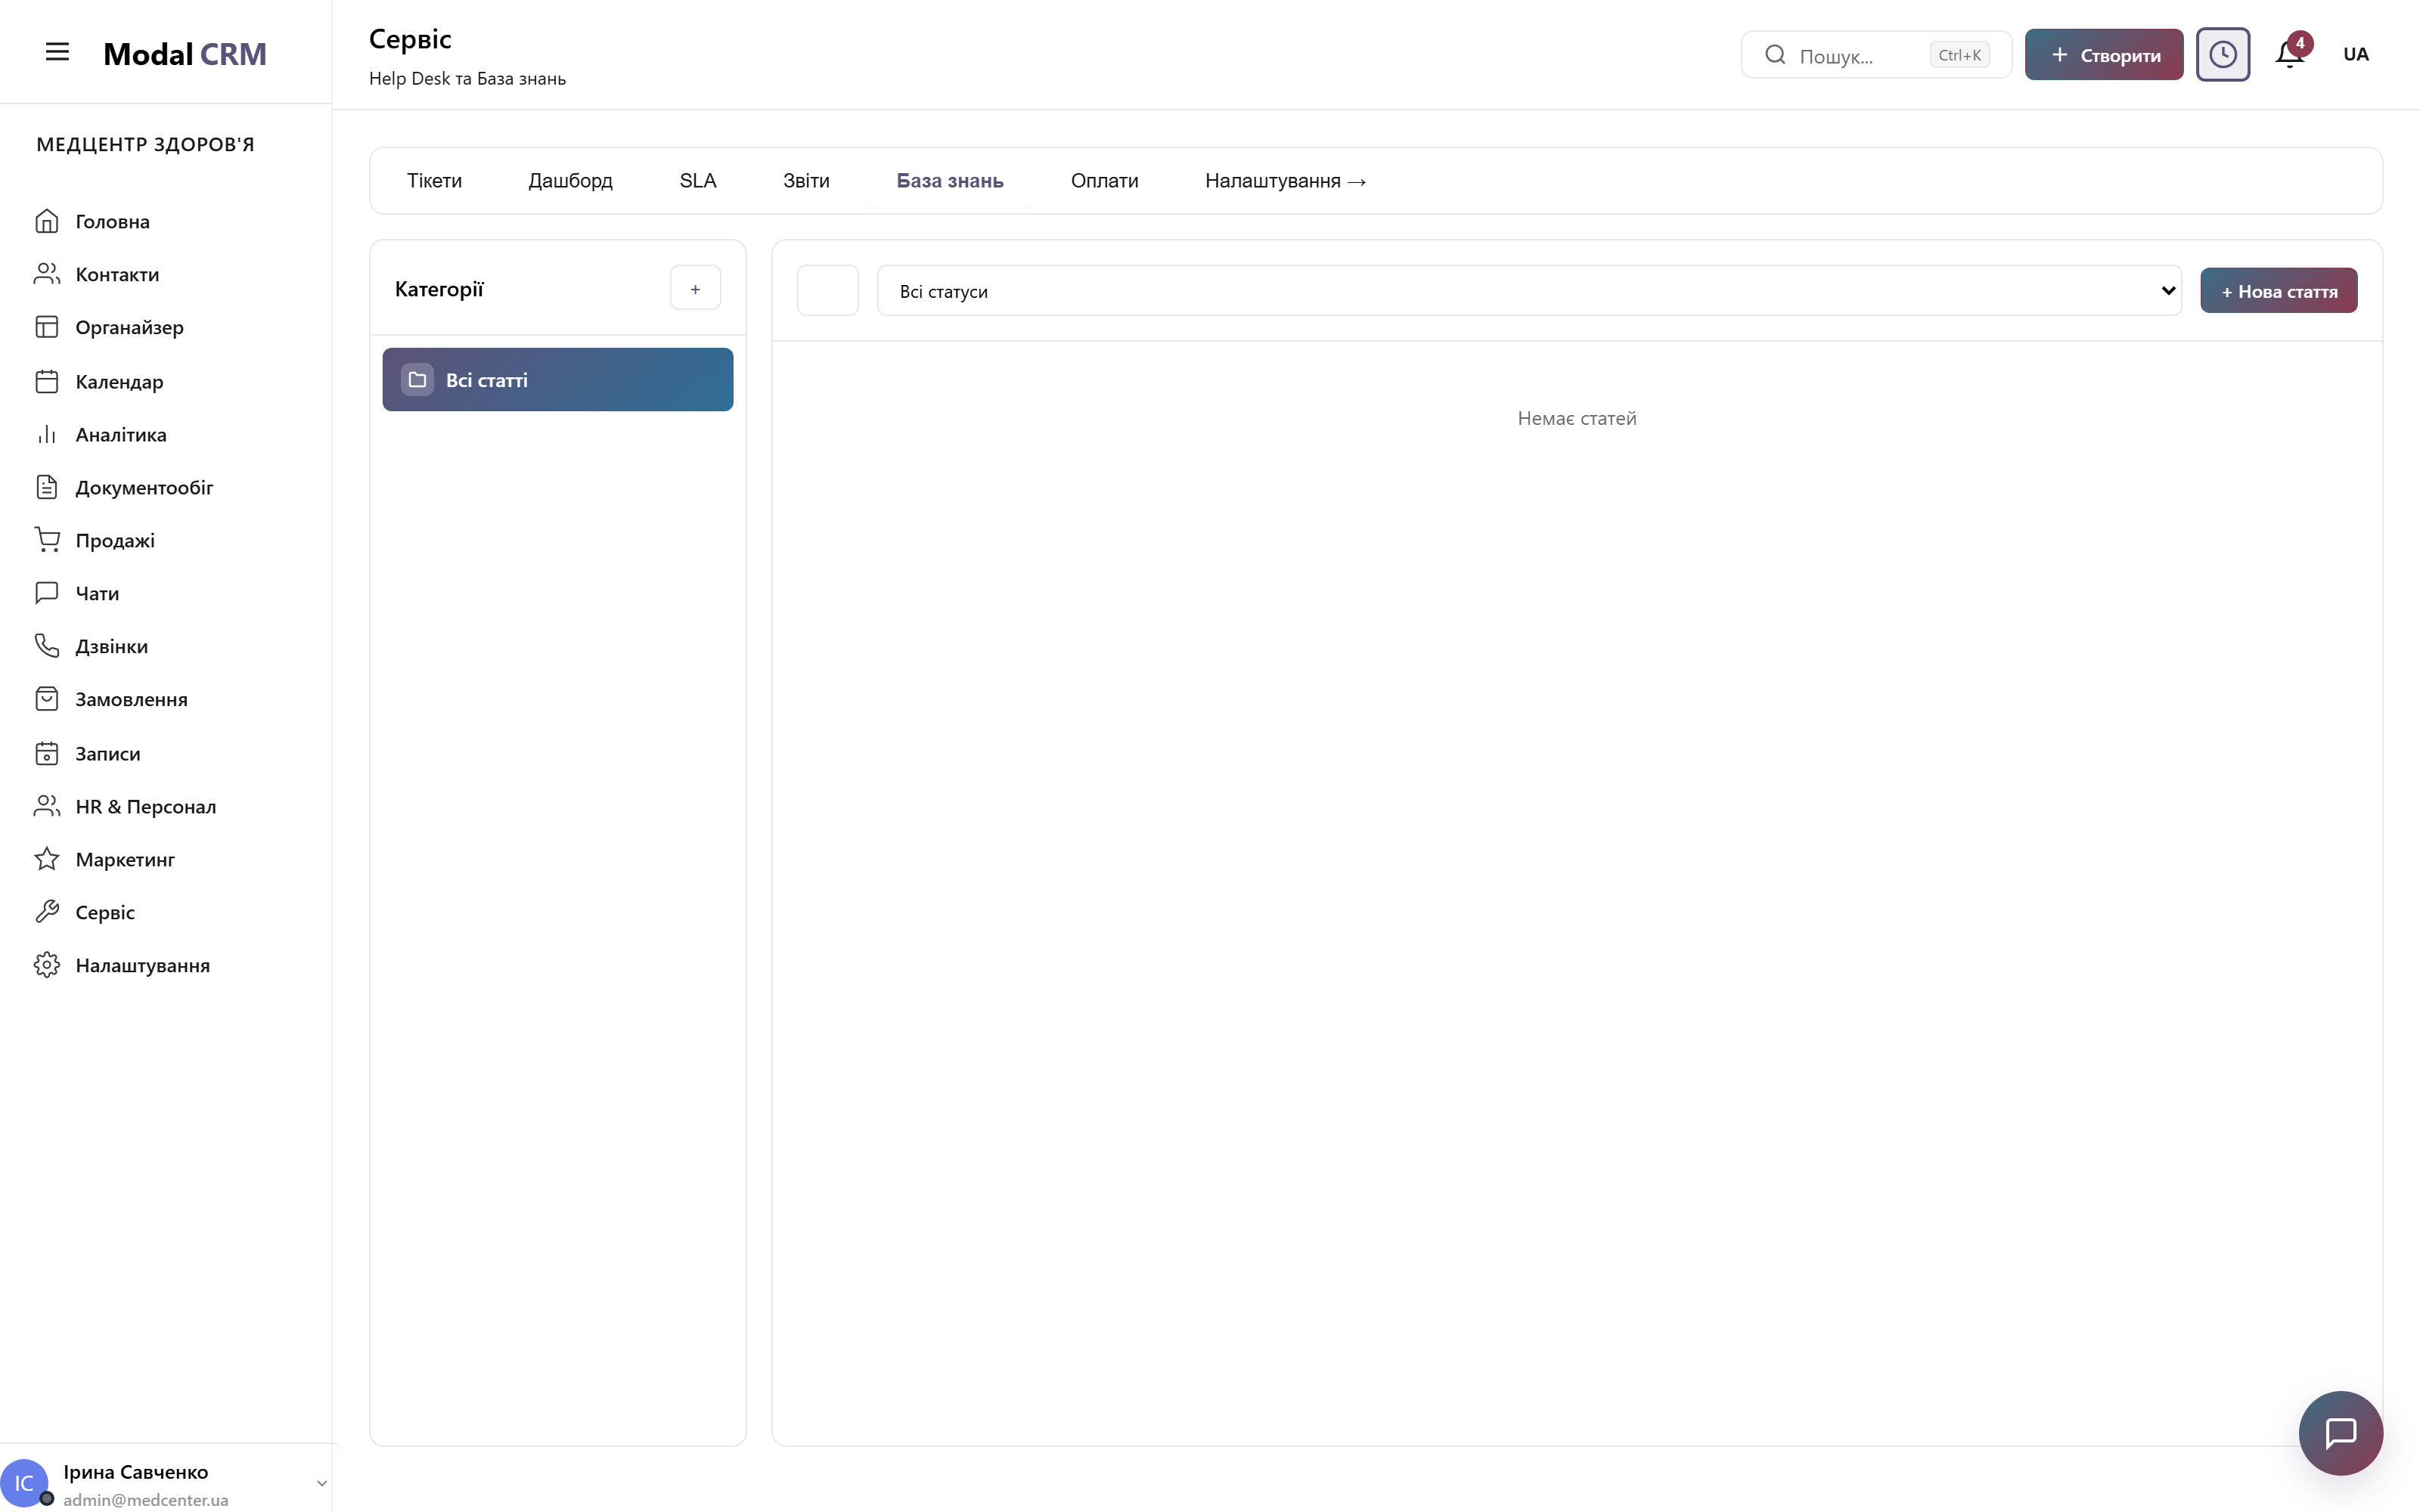Click the Документообіг document icon
Screen dimensions: 2420x1512
click(47, 487)
